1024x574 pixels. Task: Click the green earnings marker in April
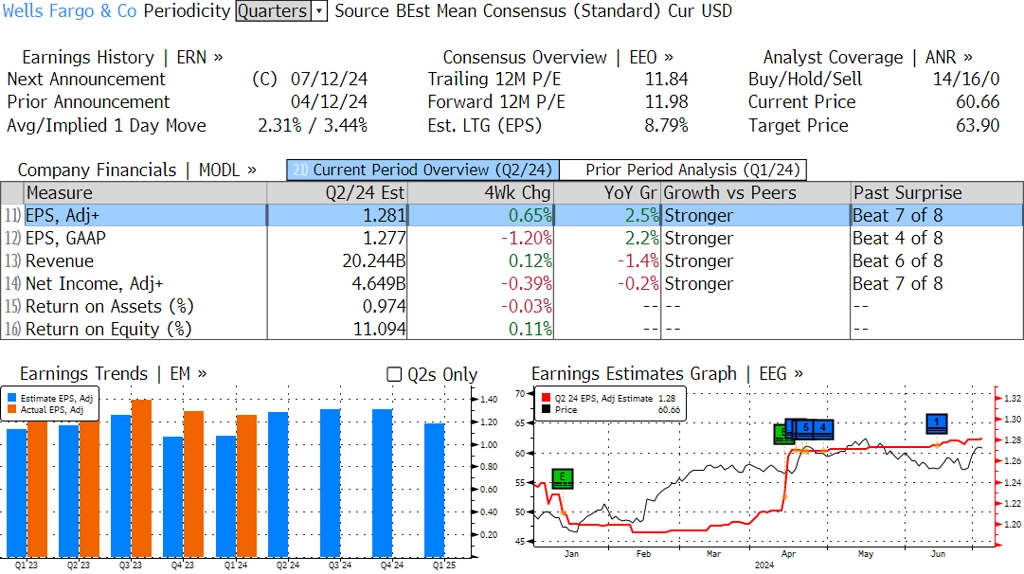tap(784, 434)
